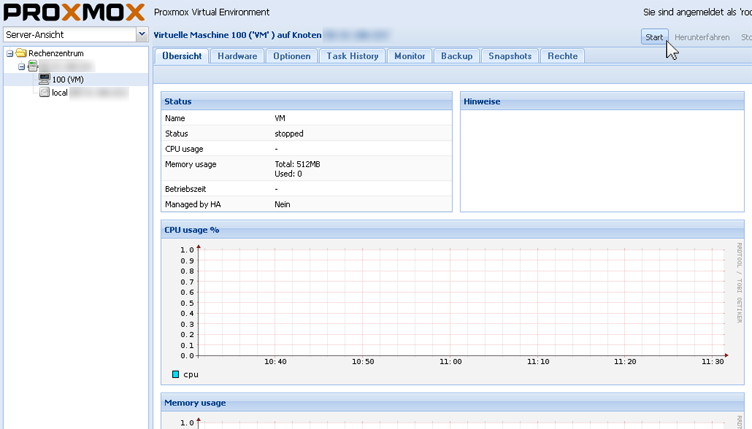Collapse the server node in tree
752x429 pixels.
tap(22, 67)
